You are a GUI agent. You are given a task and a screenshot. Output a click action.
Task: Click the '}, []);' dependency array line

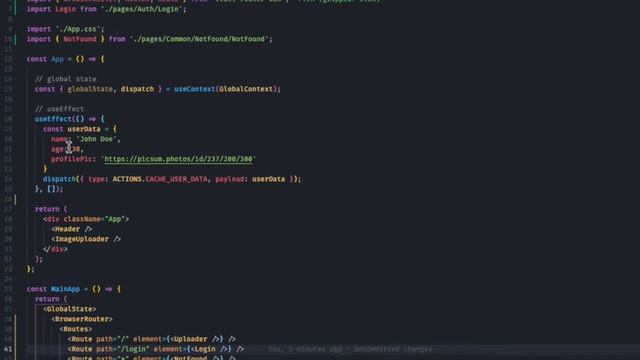click(49, 189)
